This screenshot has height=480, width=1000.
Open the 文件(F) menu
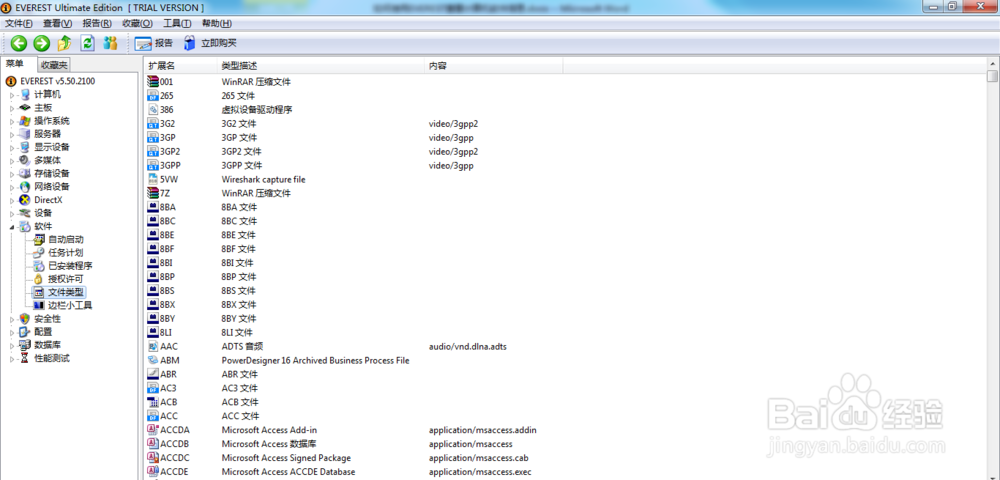point(18,24)
